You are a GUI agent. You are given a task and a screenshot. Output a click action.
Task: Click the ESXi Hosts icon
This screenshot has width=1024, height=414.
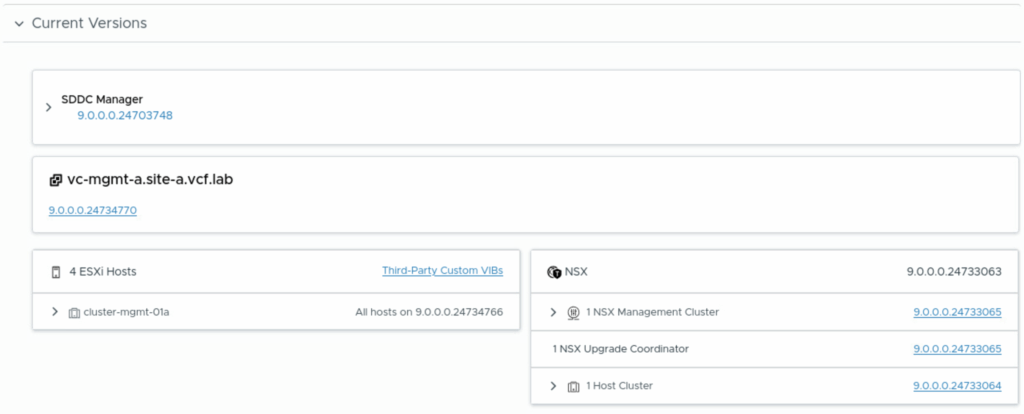click(x=55, y=271)
